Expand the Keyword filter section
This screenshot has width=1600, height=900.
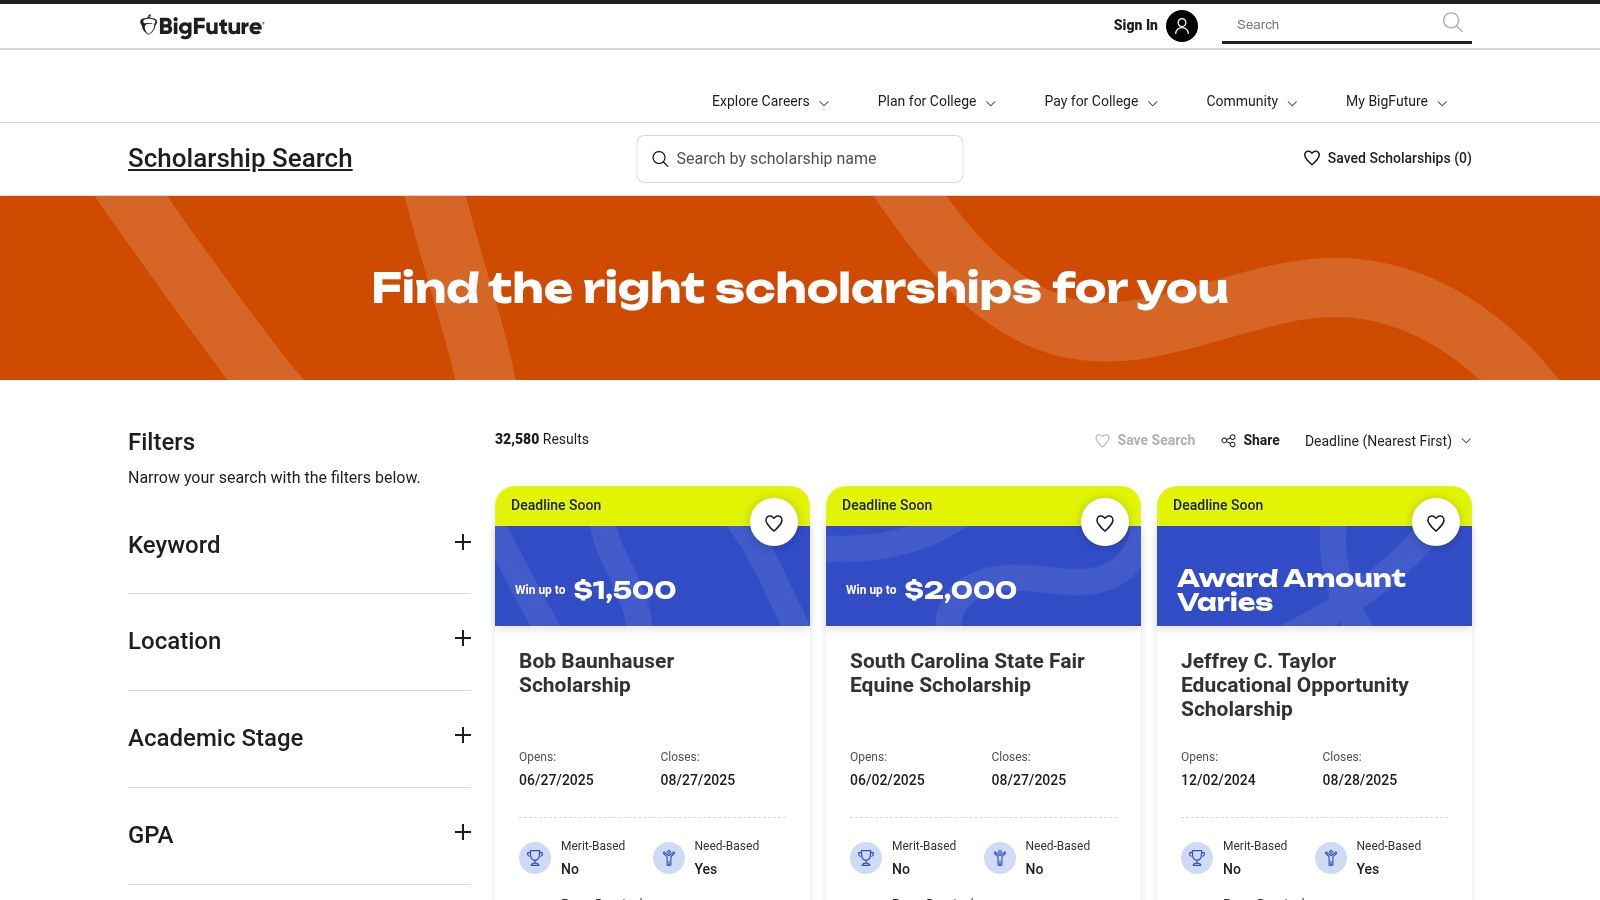coord(462,542)
